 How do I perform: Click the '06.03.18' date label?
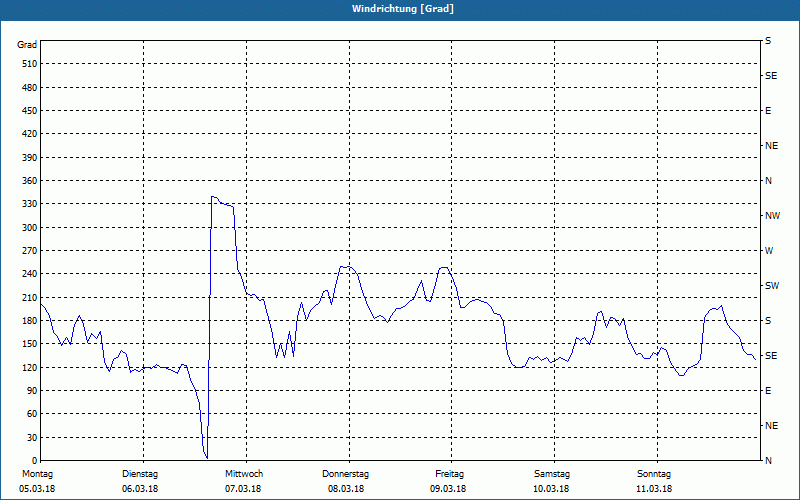click(140, 489)
